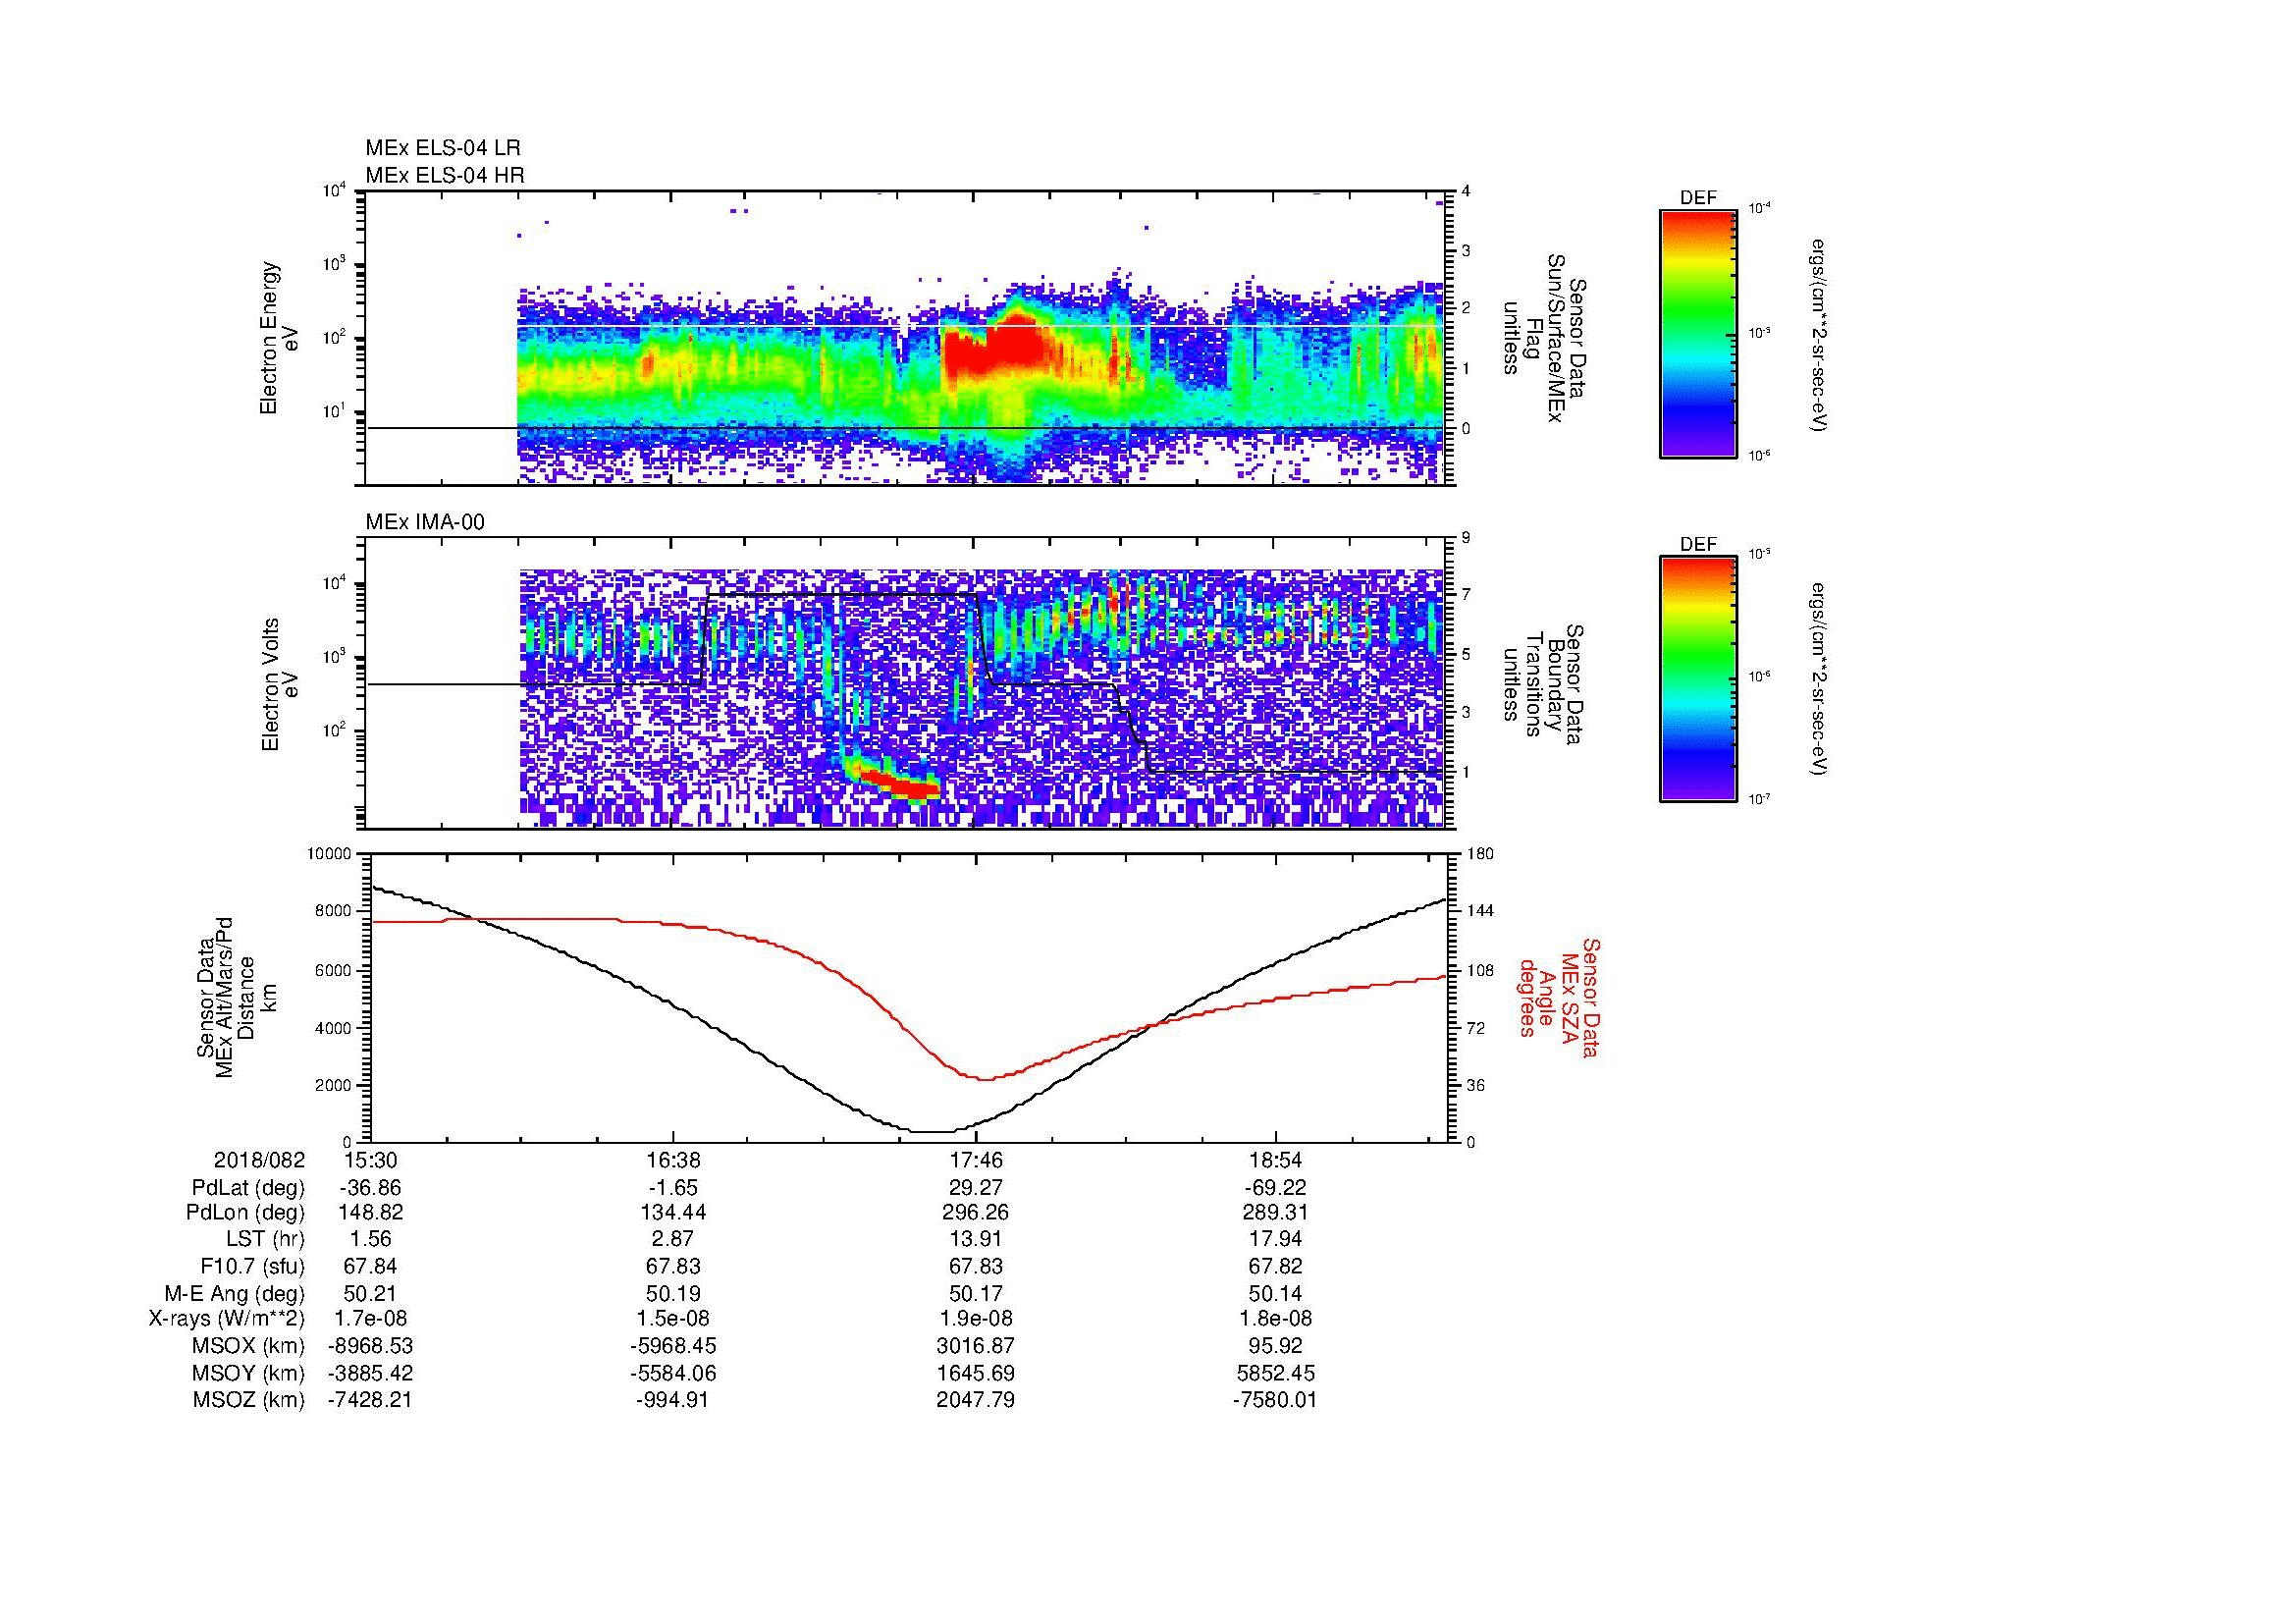Click the 18:54 time tick label
This screenshot has width=2296, height=1623.
coord(1275,1160)
